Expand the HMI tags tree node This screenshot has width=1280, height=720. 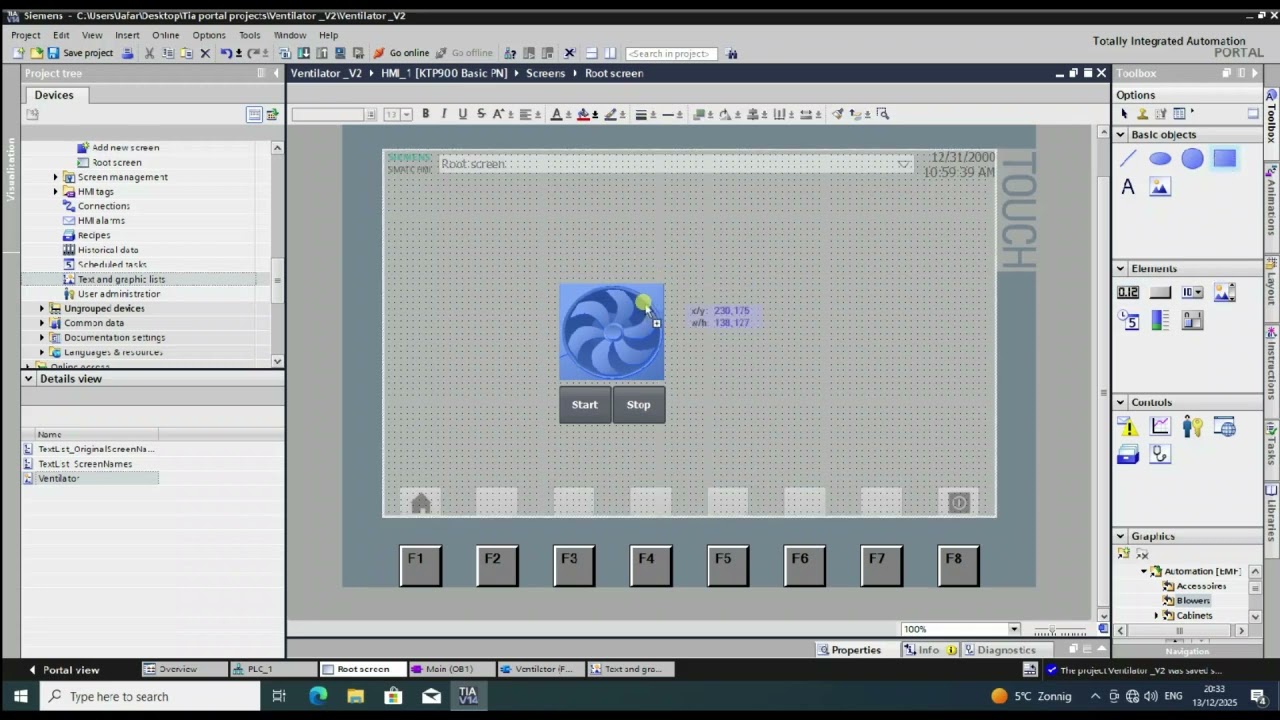(56, 191)
